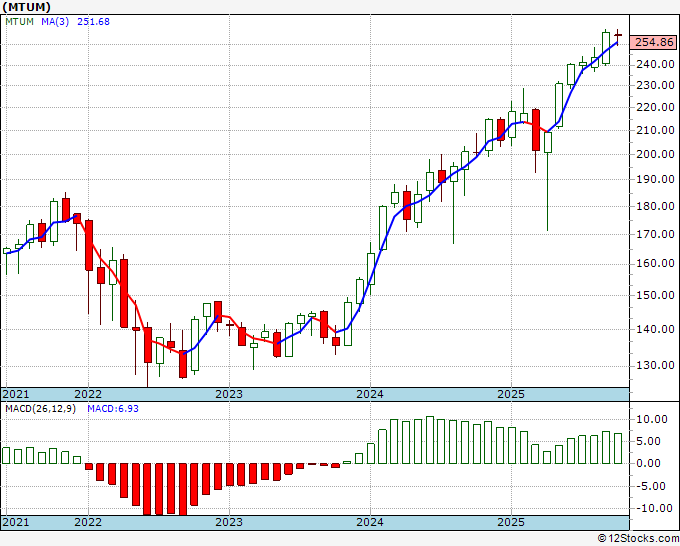Click the MACD(26,12,9) indicator label

40,409
